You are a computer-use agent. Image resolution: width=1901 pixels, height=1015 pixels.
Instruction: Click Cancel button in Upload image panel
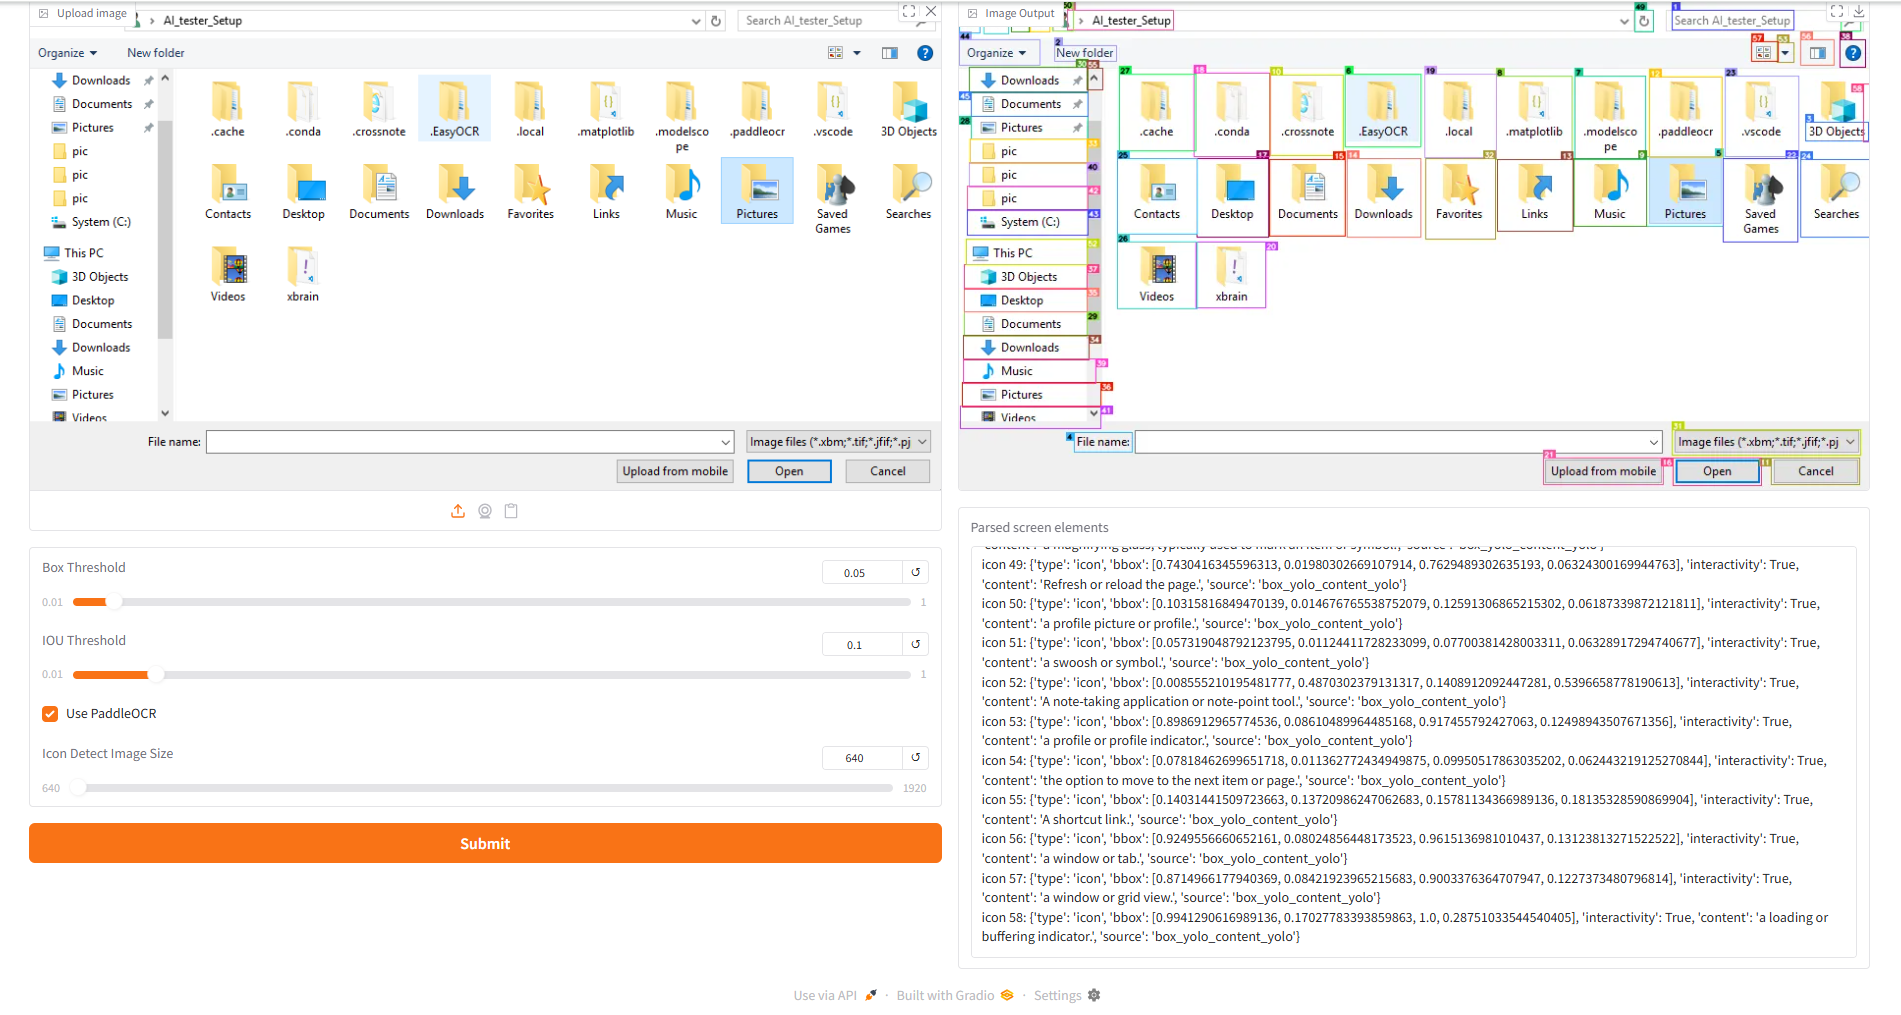[888, 471]
